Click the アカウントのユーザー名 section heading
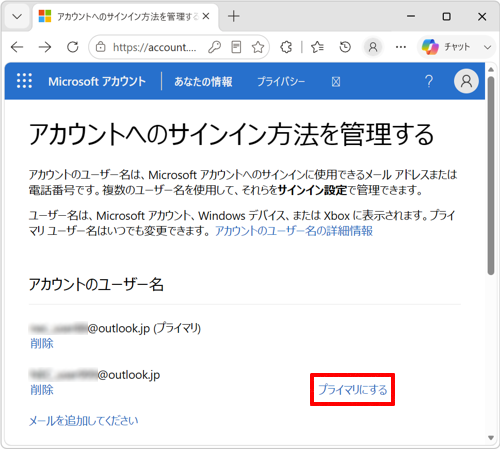500x449 pixels. click(96, 285)
